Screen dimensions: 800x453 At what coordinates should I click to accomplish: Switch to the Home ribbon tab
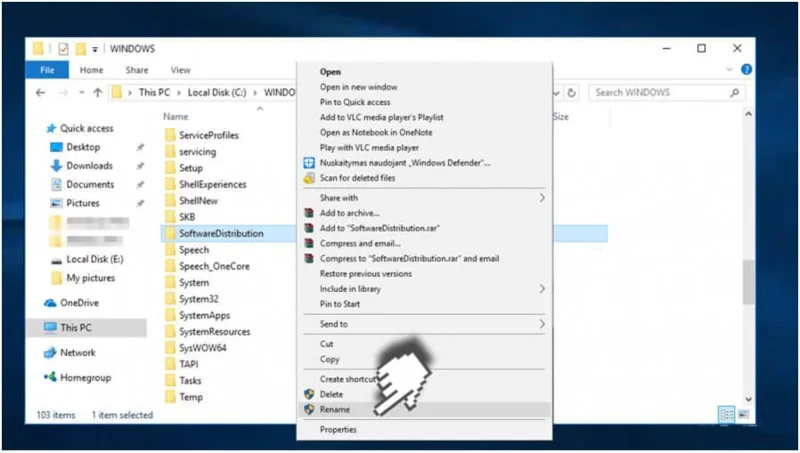(x=91, y=70)
